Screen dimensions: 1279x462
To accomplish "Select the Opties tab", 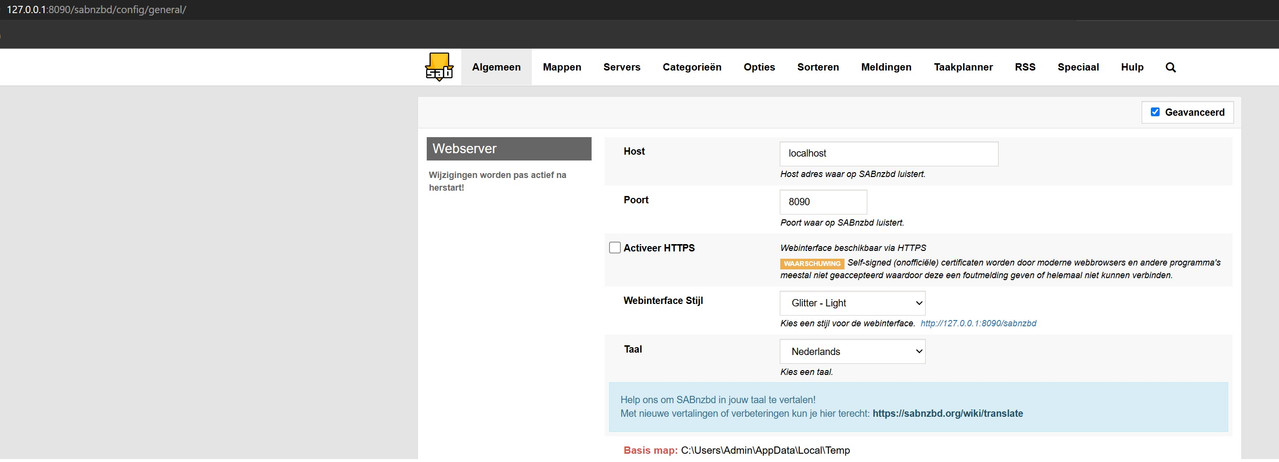I will coord(759,67).
